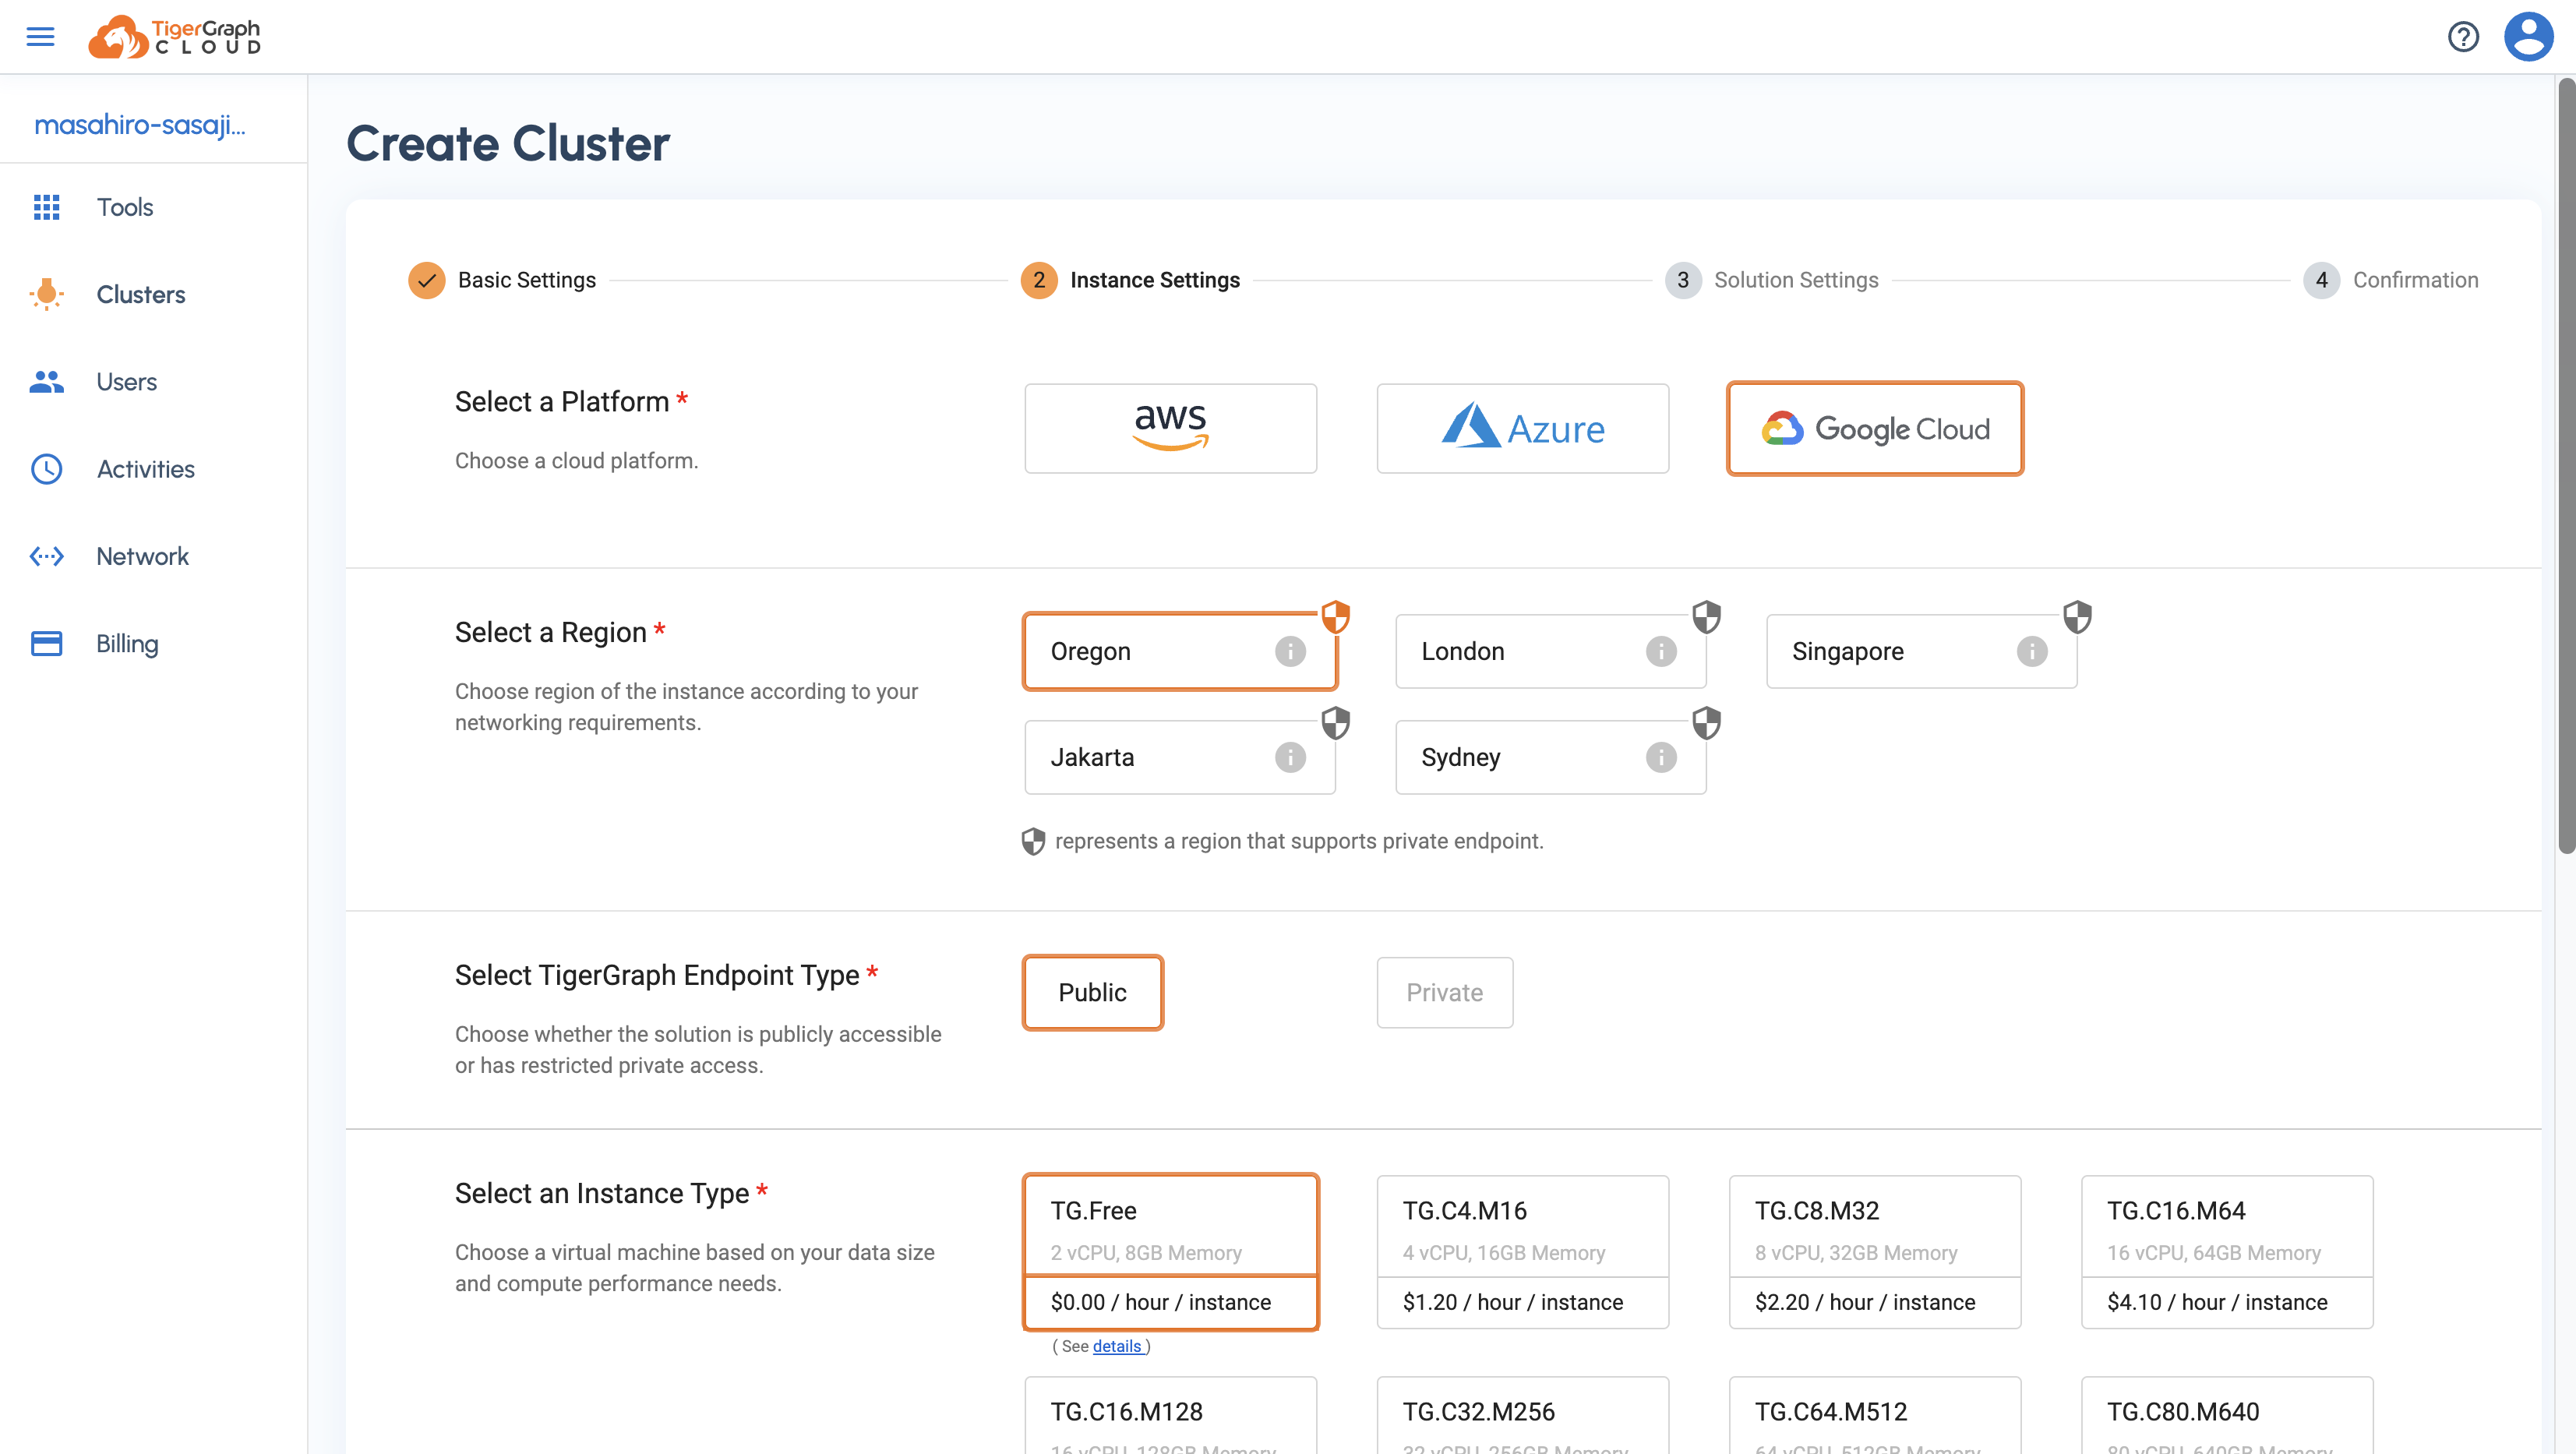Open the user account avatar
Screen dimensions: 2576x1454
point(2528,37)
